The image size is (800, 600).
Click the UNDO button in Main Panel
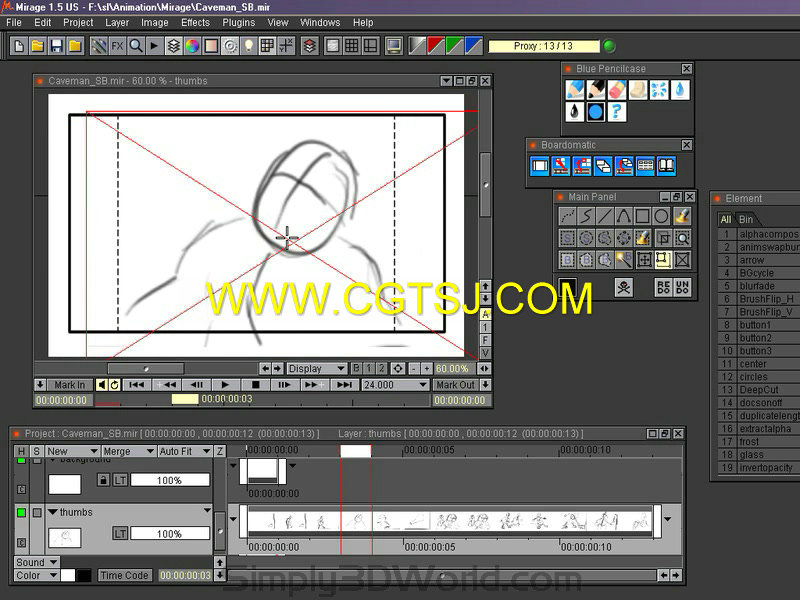pos(683,287)
